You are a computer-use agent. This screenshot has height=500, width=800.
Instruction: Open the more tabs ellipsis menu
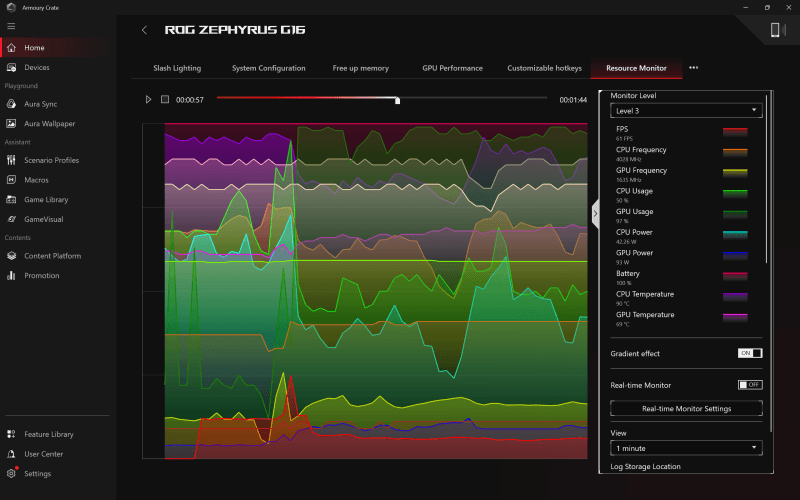(x=693, y=68)
